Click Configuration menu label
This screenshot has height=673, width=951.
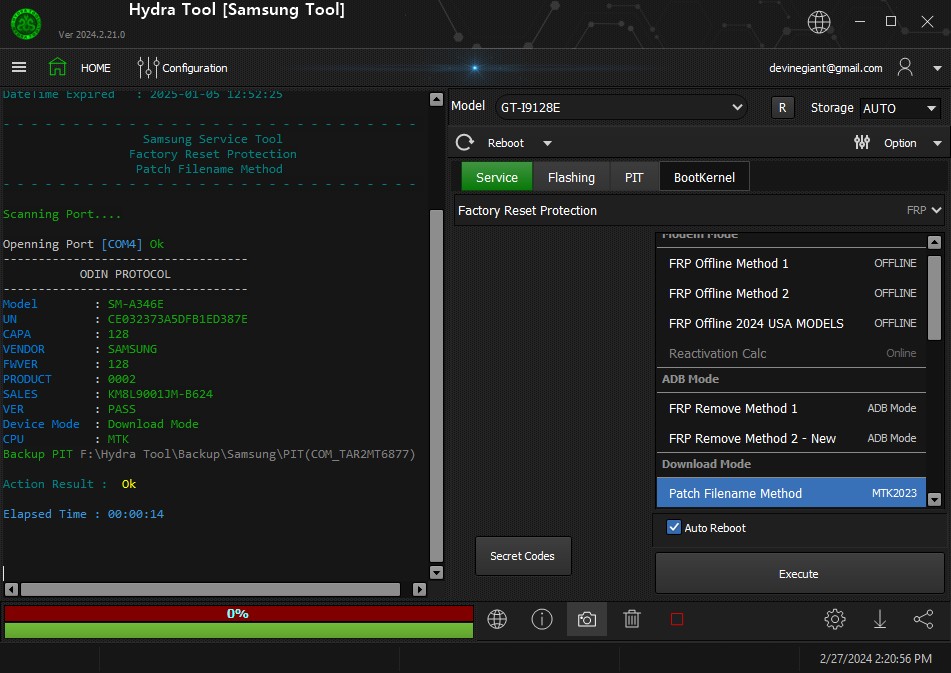195,68
